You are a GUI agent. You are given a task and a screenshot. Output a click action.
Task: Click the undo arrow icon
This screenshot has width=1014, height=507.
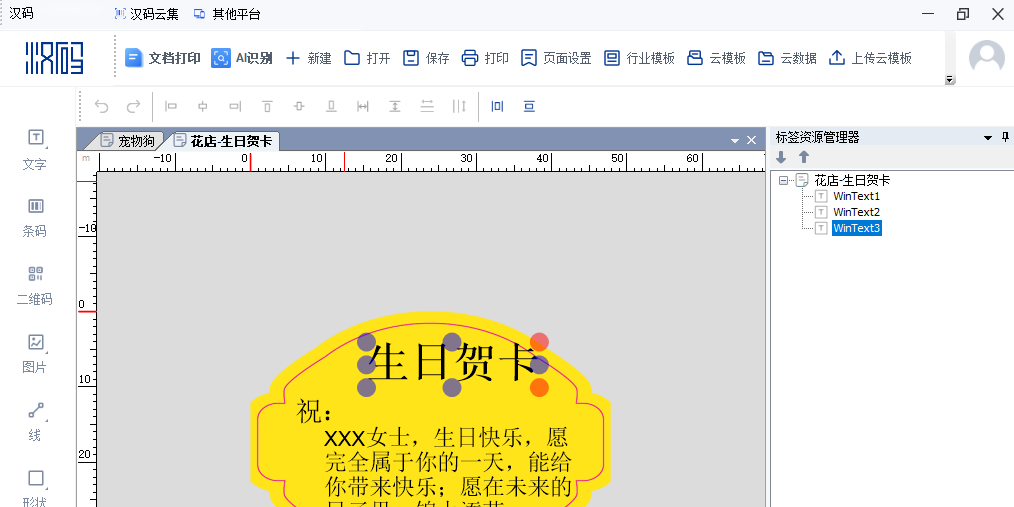click(102, 107)
